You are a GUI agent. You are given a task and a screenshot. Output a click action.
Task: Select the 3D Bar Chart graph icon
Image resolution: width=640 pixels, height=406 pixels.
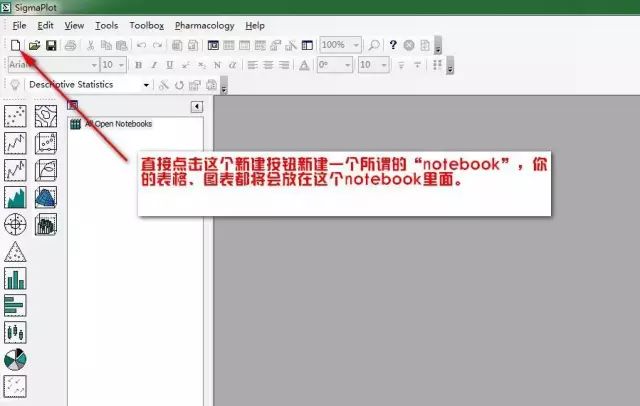click(46, 224)
